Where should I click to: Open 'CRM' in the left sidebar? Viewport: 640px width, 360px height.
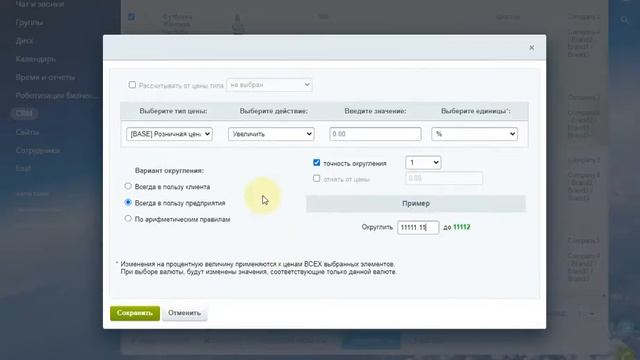tap(24, 113)
